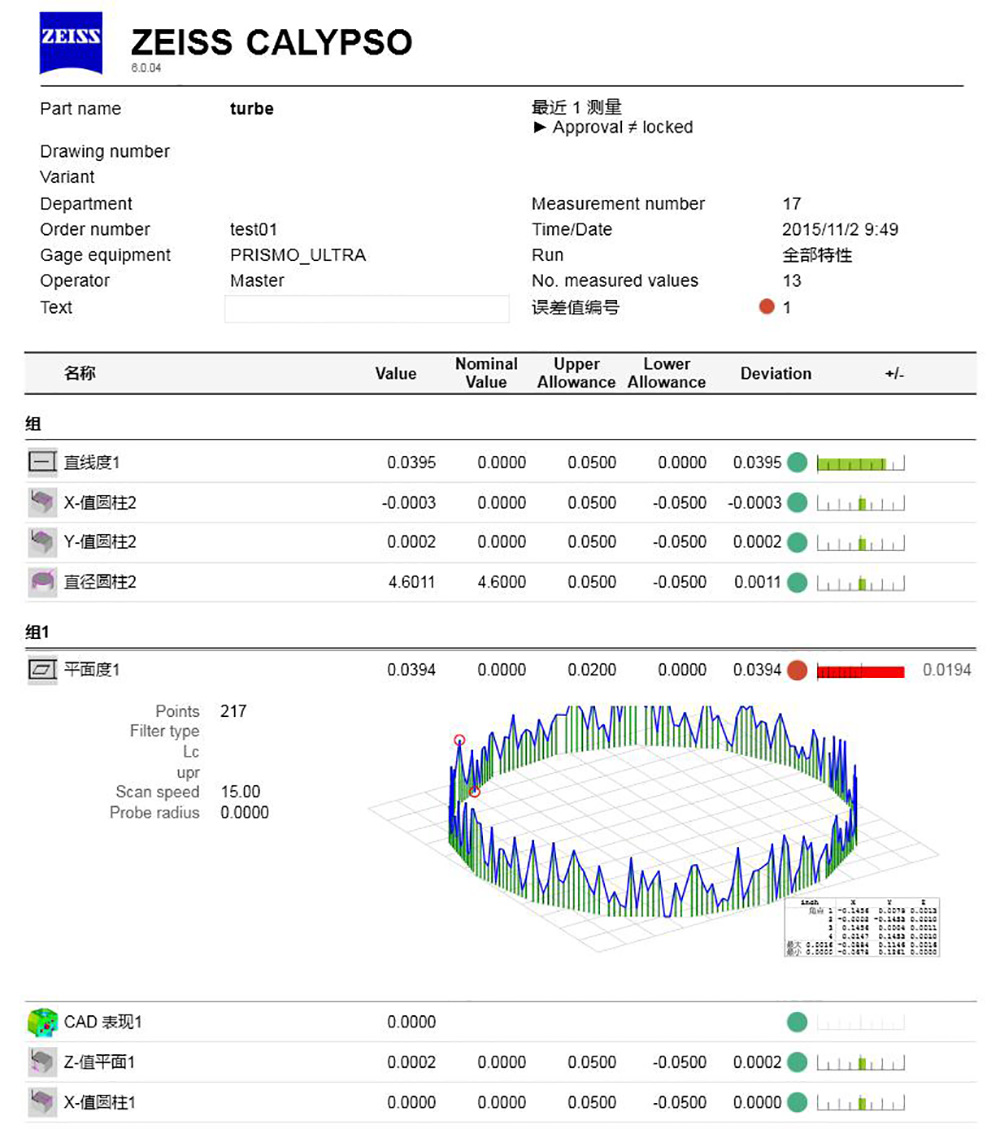Click the operator value Master
1000x1129 pixels.
[257, 281]
